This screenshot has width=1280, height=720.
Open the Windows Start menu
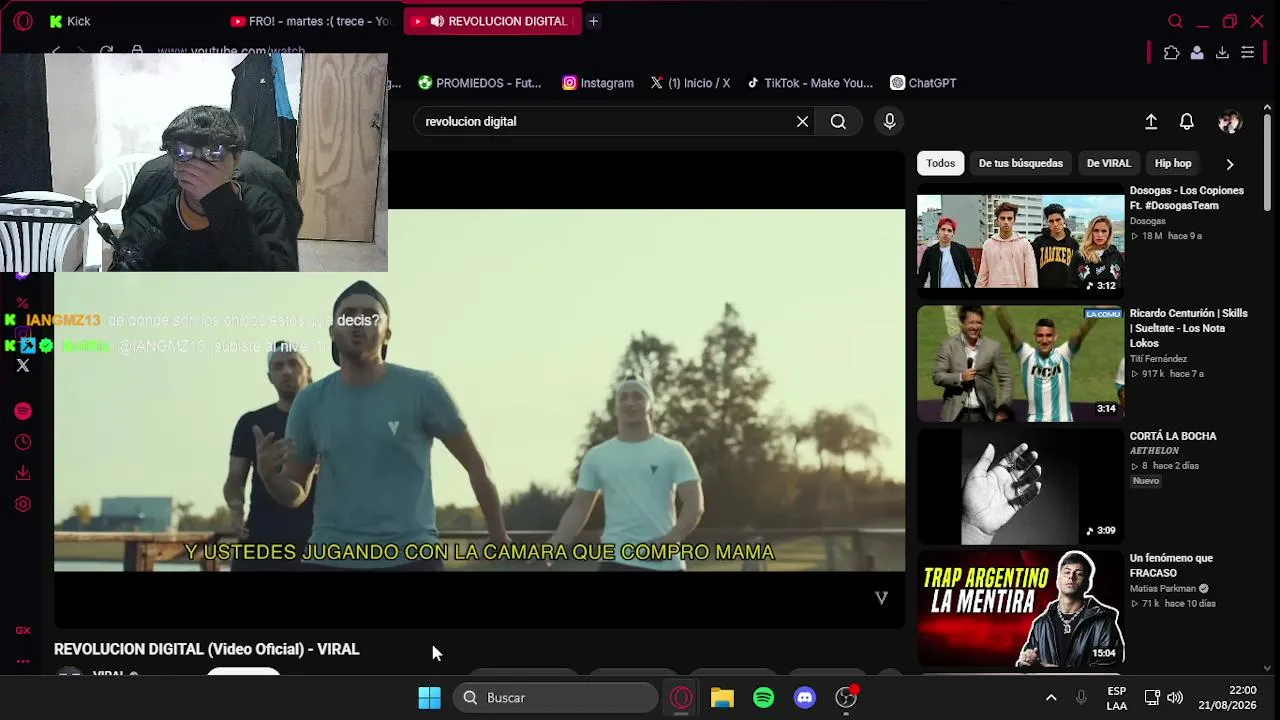(429, 698)
